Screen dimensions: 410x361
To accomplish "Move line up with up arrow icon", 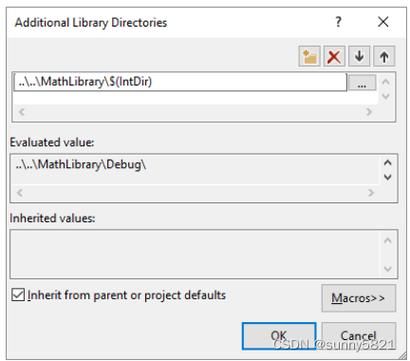I will click(384, 56).
